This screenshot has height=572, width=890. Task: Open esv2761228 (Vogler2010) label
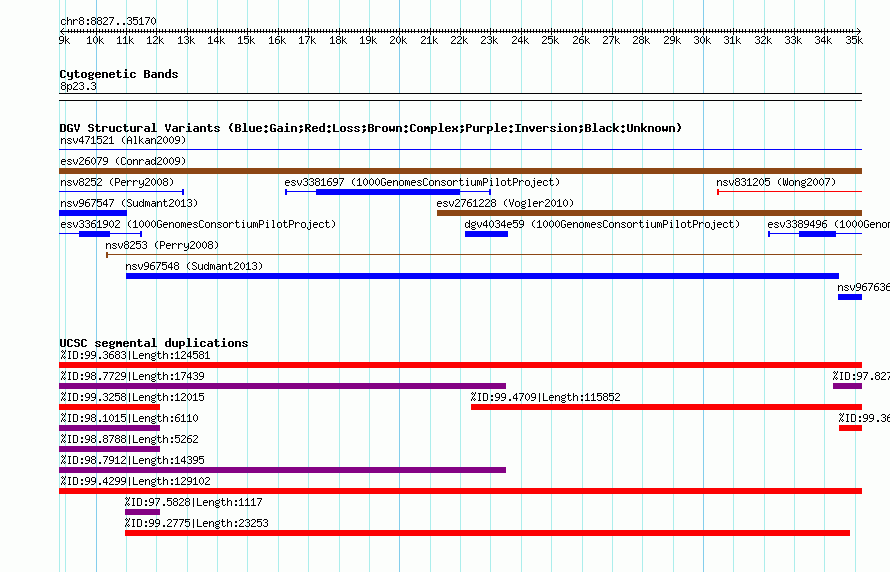click(x=505, y=203)
